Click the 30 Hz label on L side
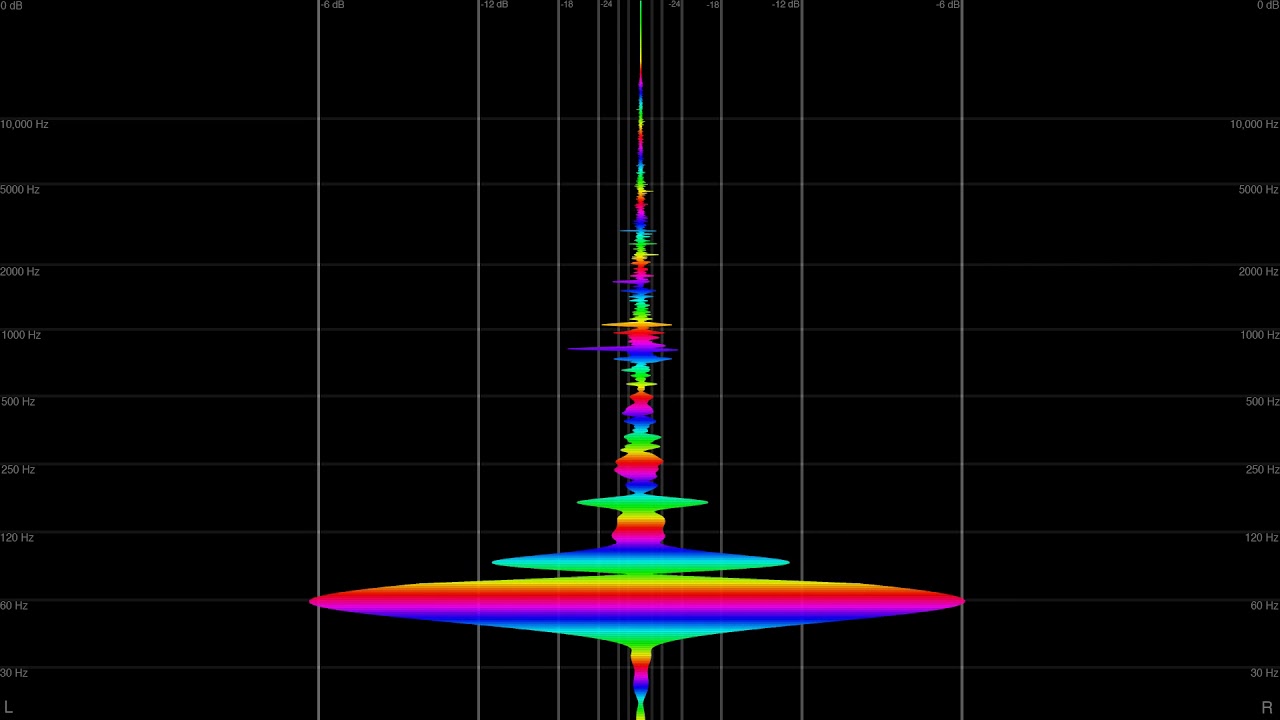This screenshot has width=1280, height=720. [x=14, y=672]
